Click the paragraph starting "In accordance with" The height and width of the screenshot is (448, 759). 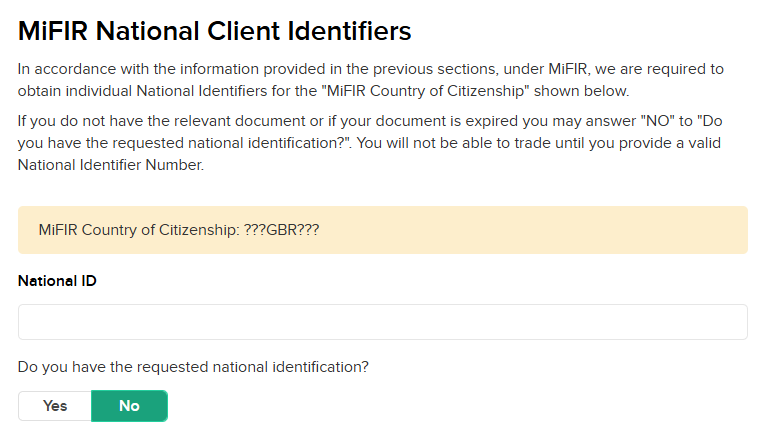pos(370,80)
